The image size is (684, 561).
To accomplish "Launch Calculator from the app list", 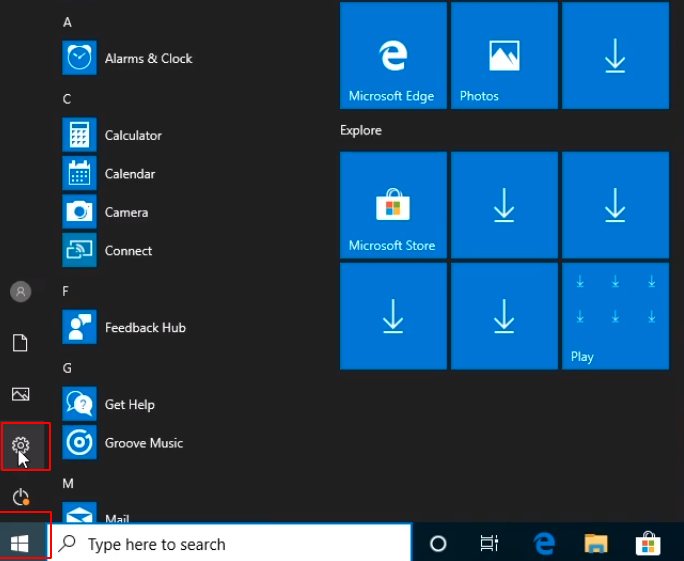I will point(112,135).
